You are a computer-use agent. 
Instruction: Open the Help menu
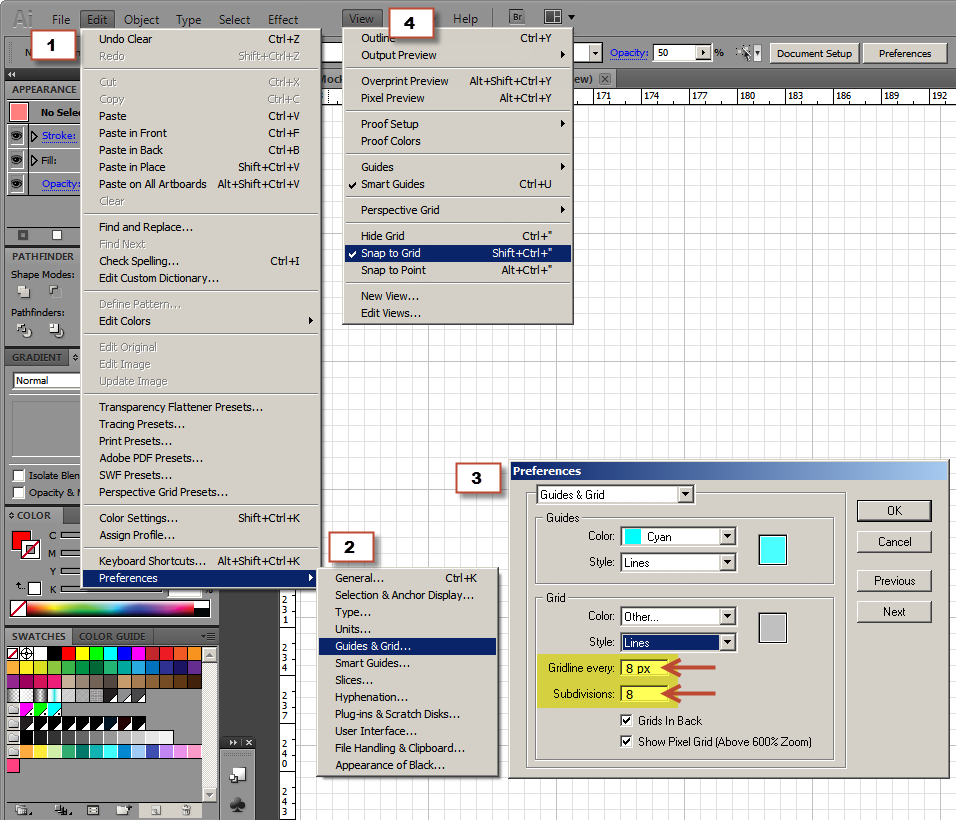pos(465,20)
